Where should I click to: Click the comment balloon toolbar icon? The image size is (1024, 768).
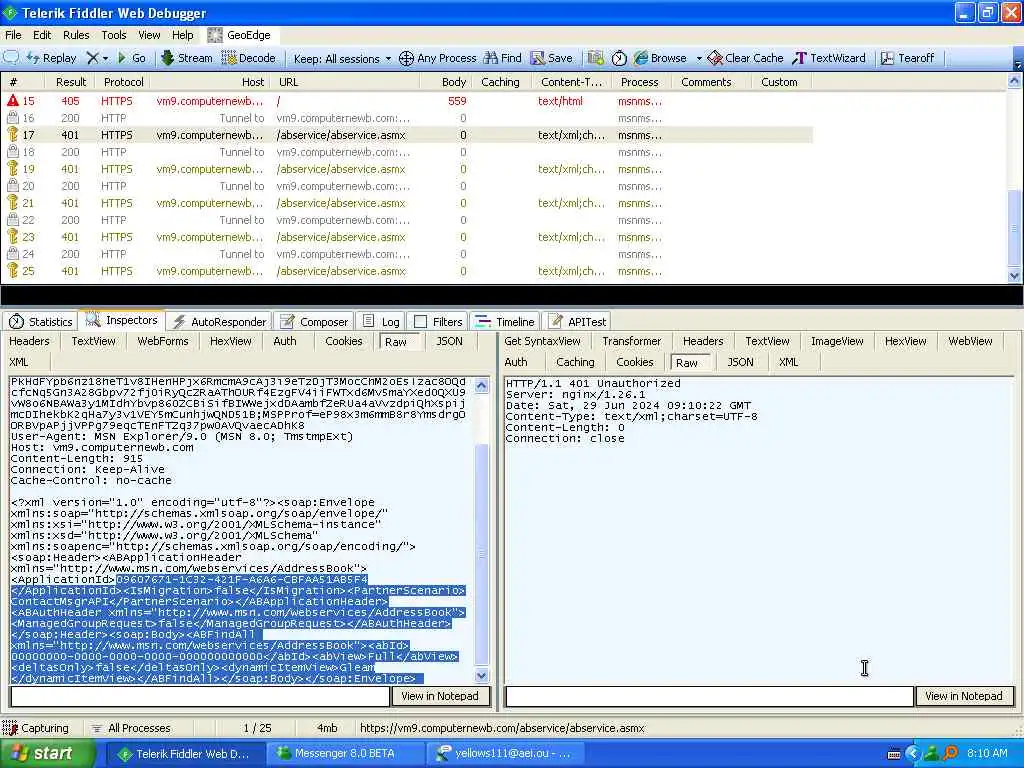[11, 57]
